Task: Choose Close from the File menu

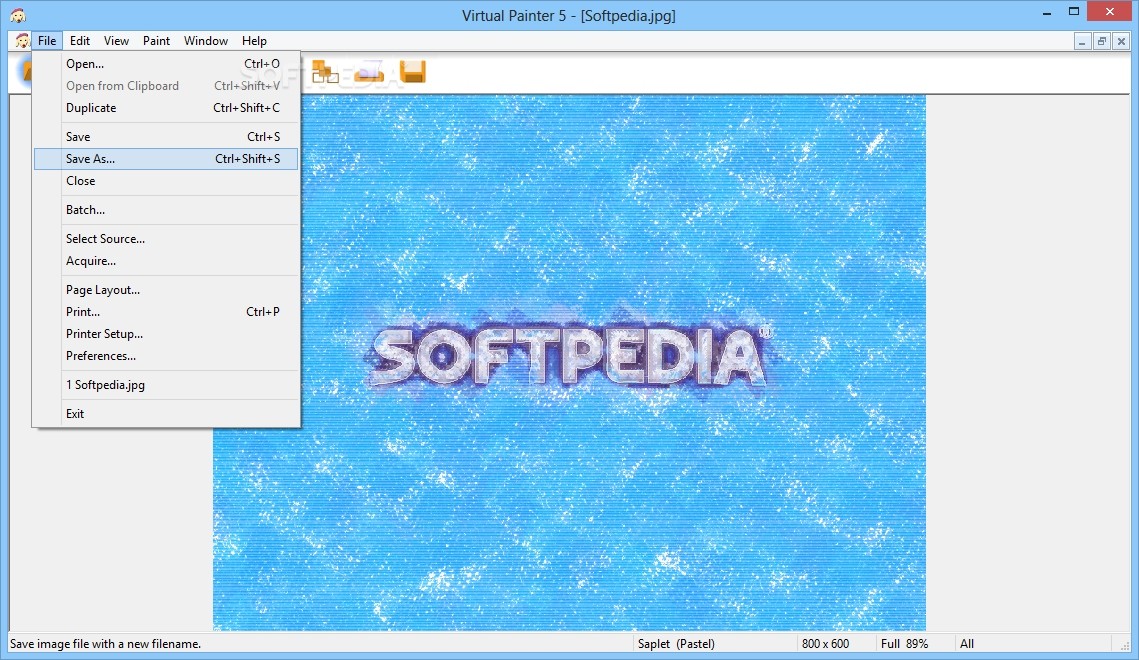Action: tap(166, 181)
